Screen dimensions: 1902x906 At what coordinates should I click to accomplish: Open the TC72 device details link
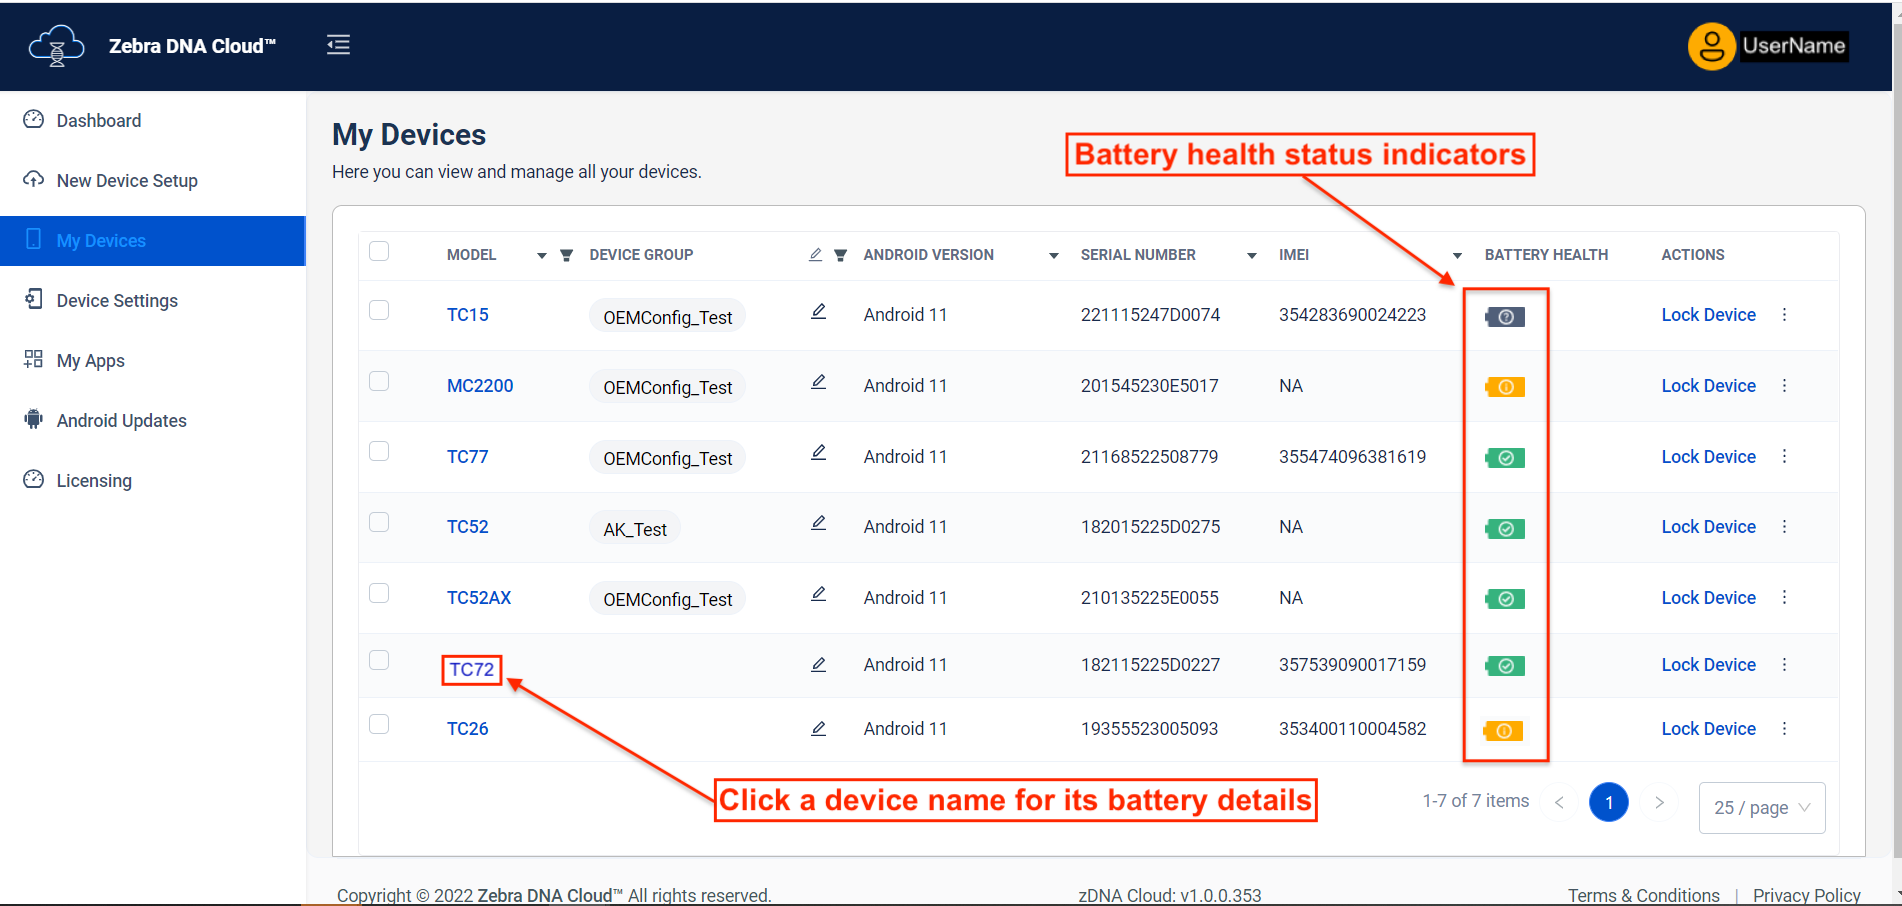coord(471,670)
